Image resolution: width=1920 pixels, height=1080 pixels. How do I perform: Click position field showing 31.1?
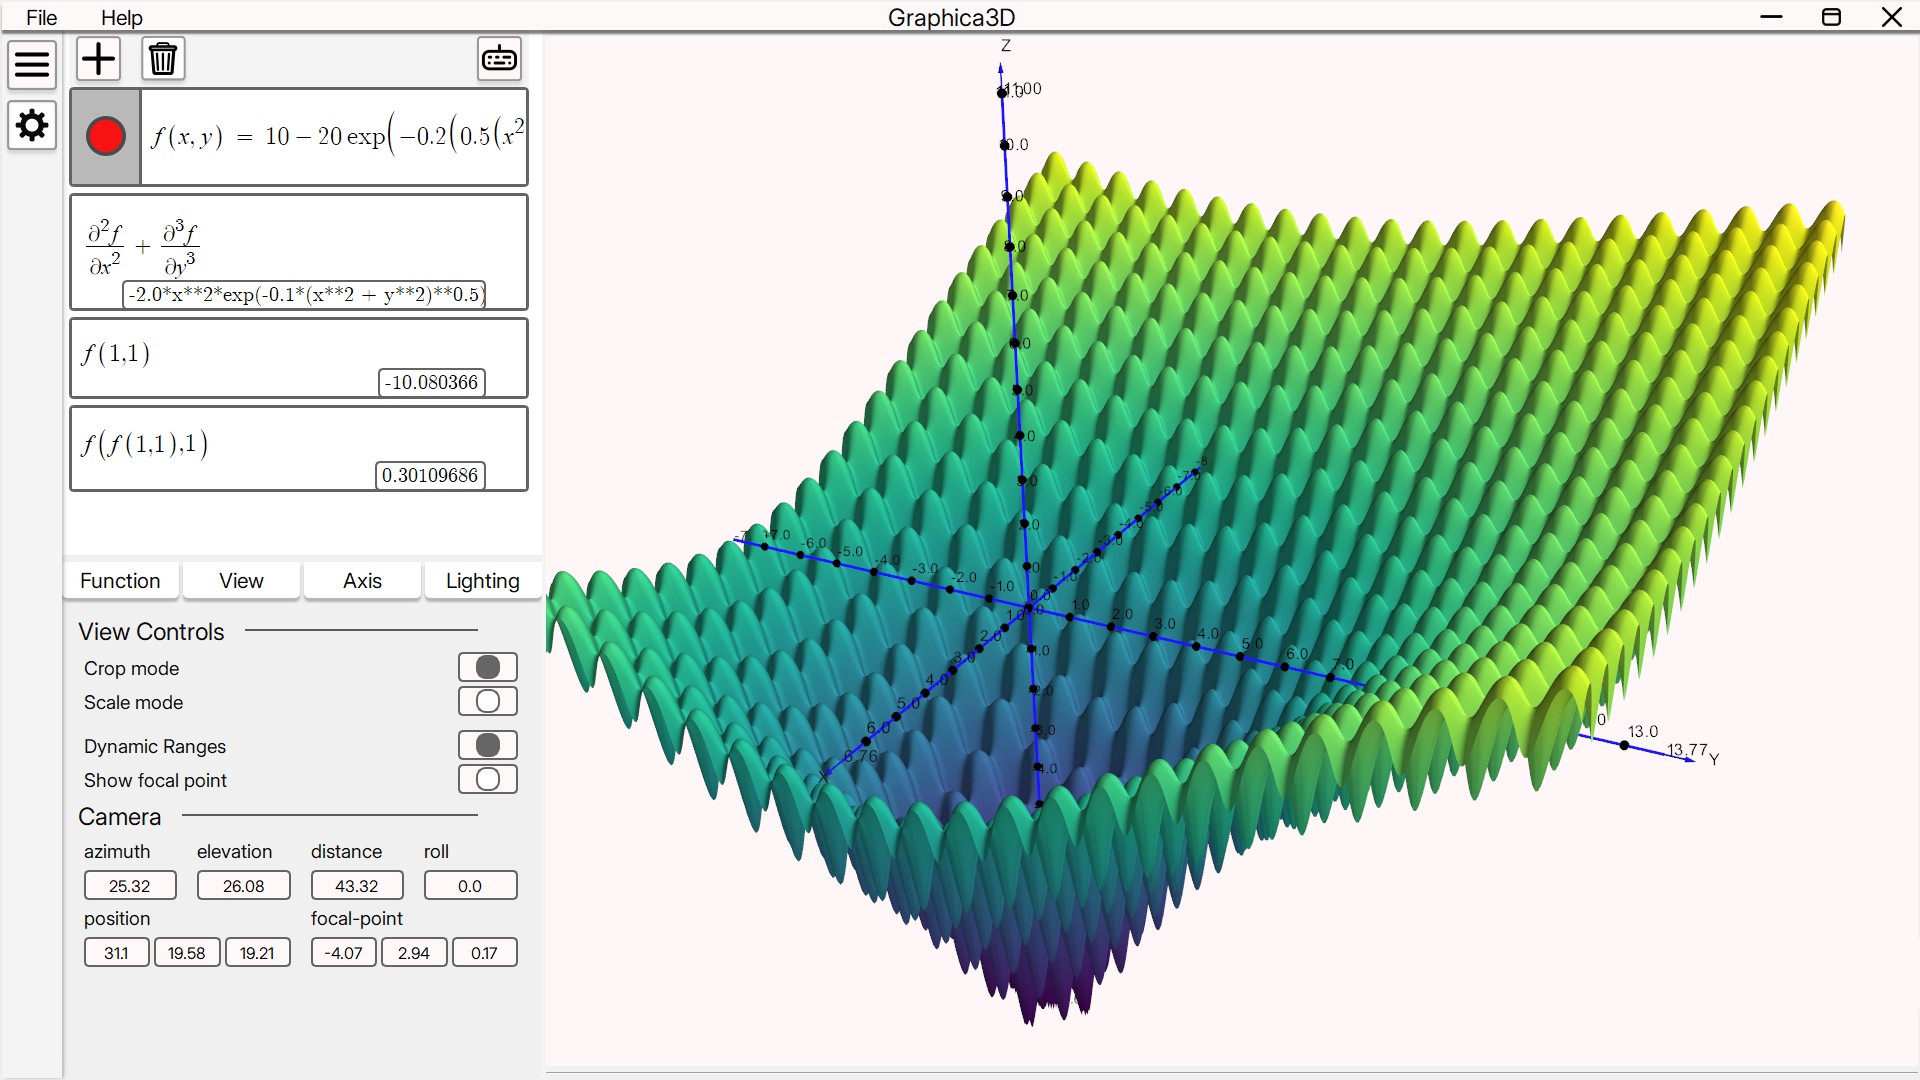pos(117,953)
